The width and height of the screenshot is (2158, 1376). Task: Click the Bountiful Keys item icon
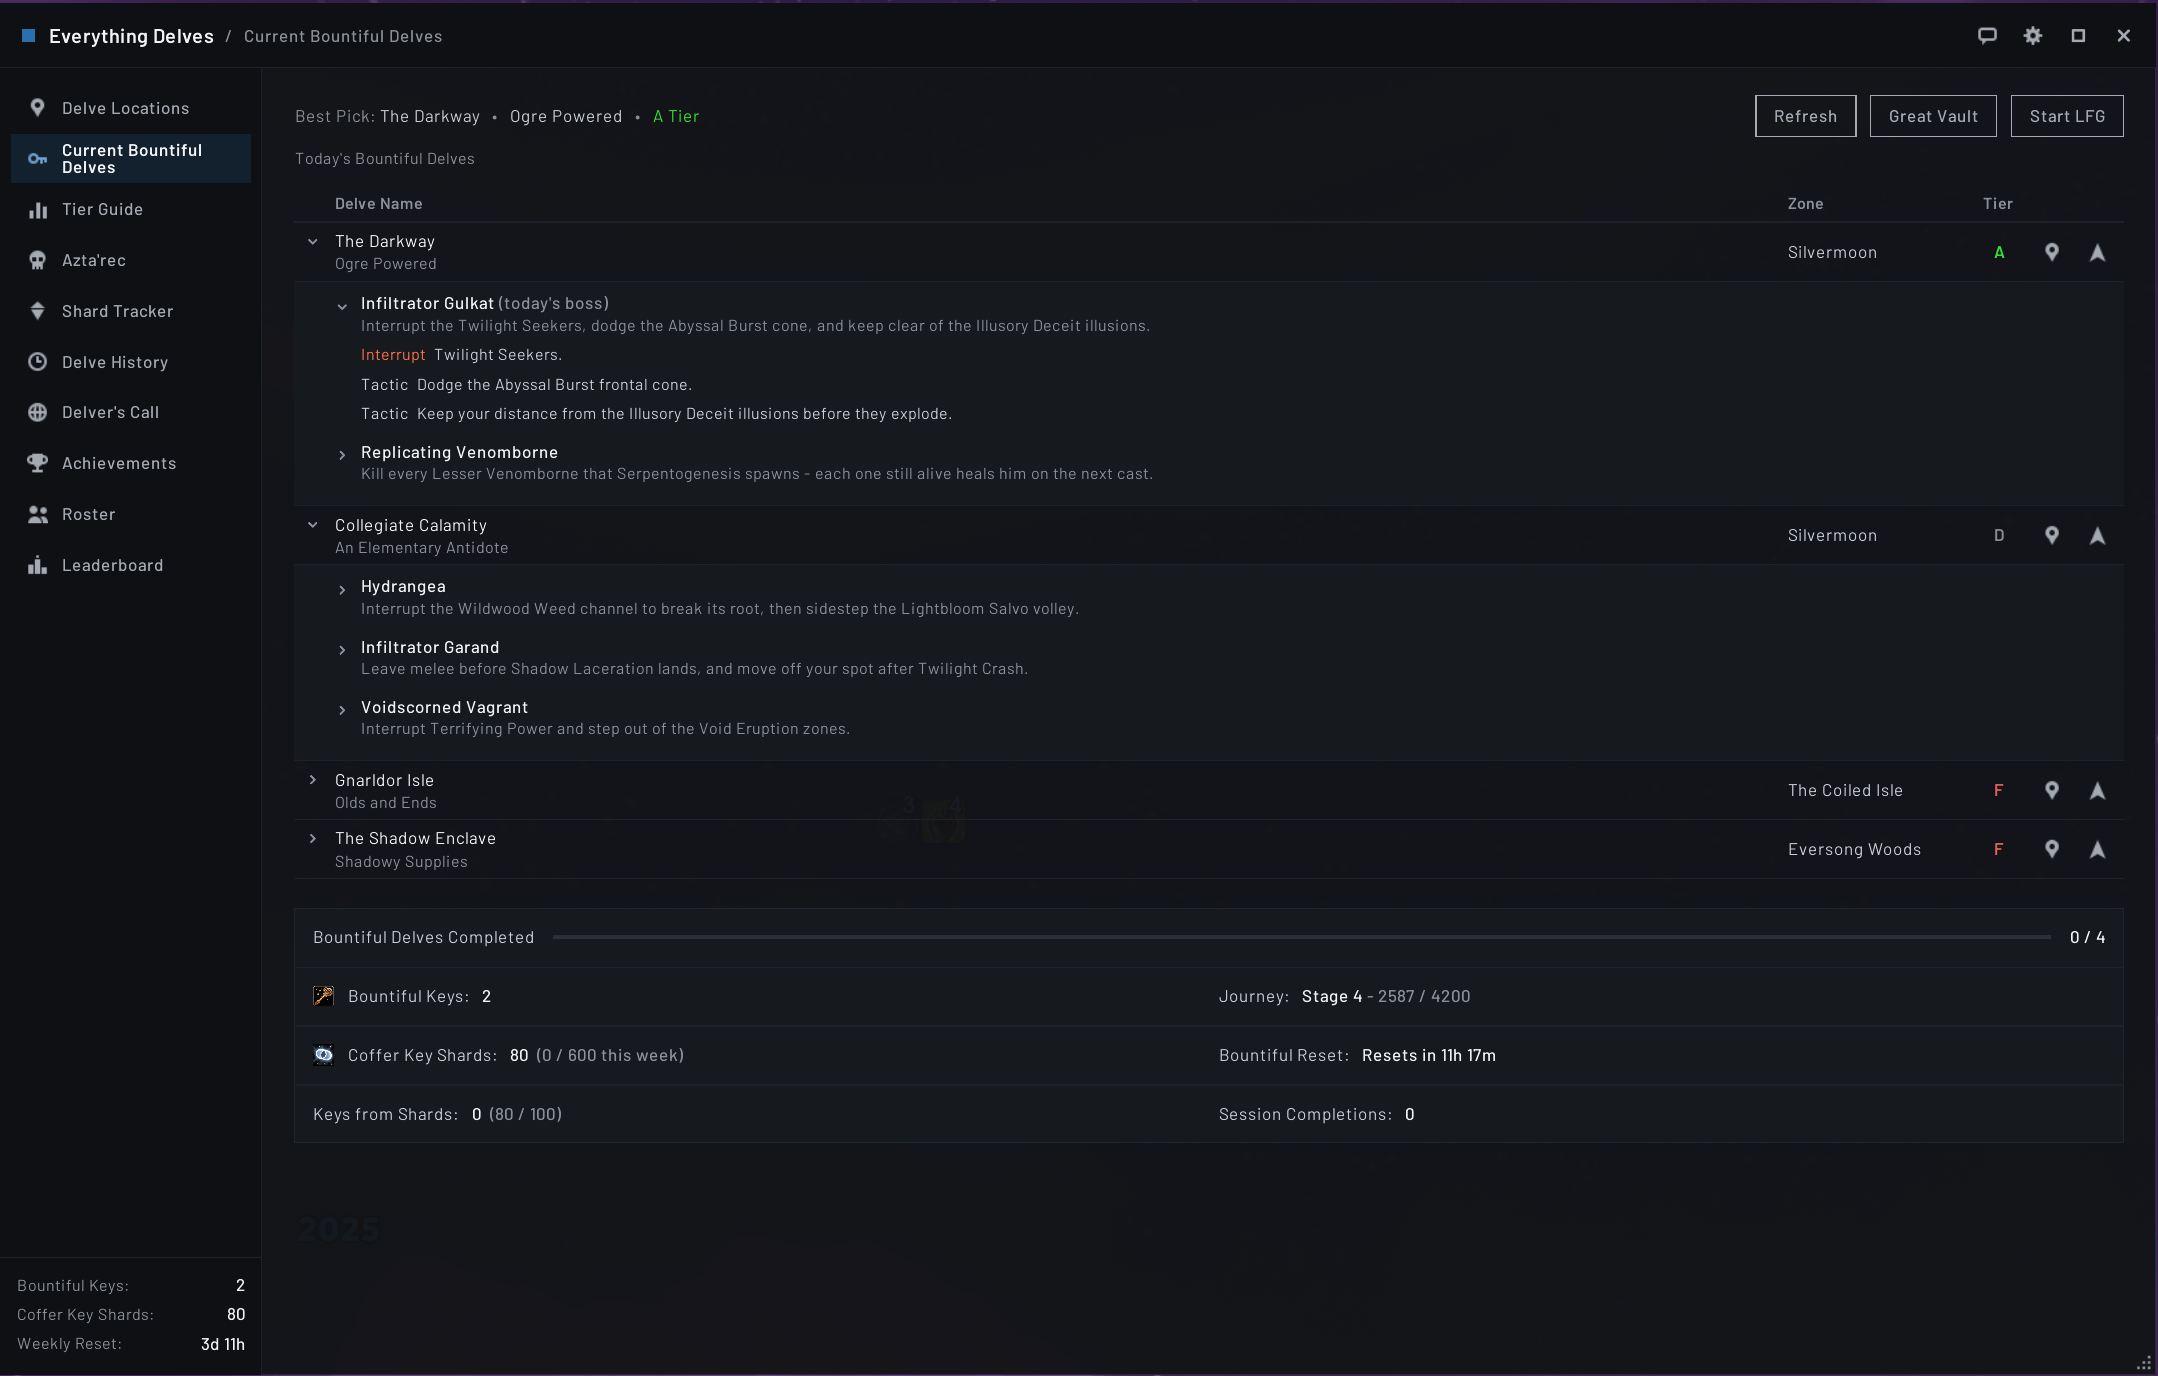coord(324,996)
